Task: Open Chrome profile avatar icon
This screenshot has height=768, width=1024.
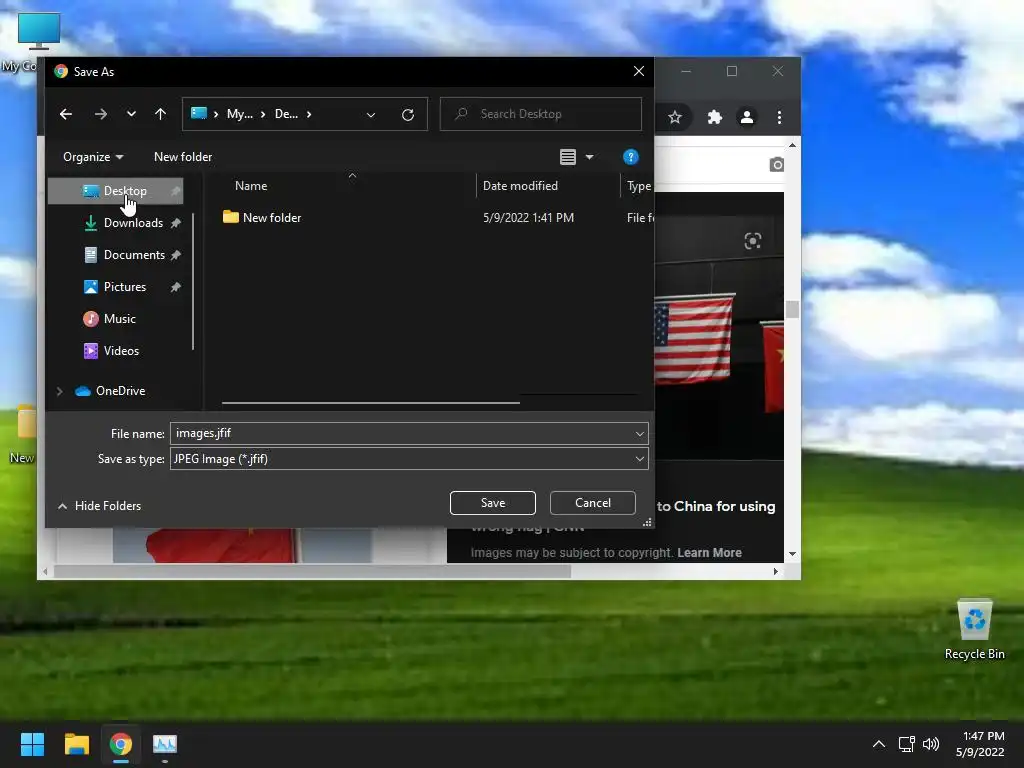Action: (x=746, y=117)
